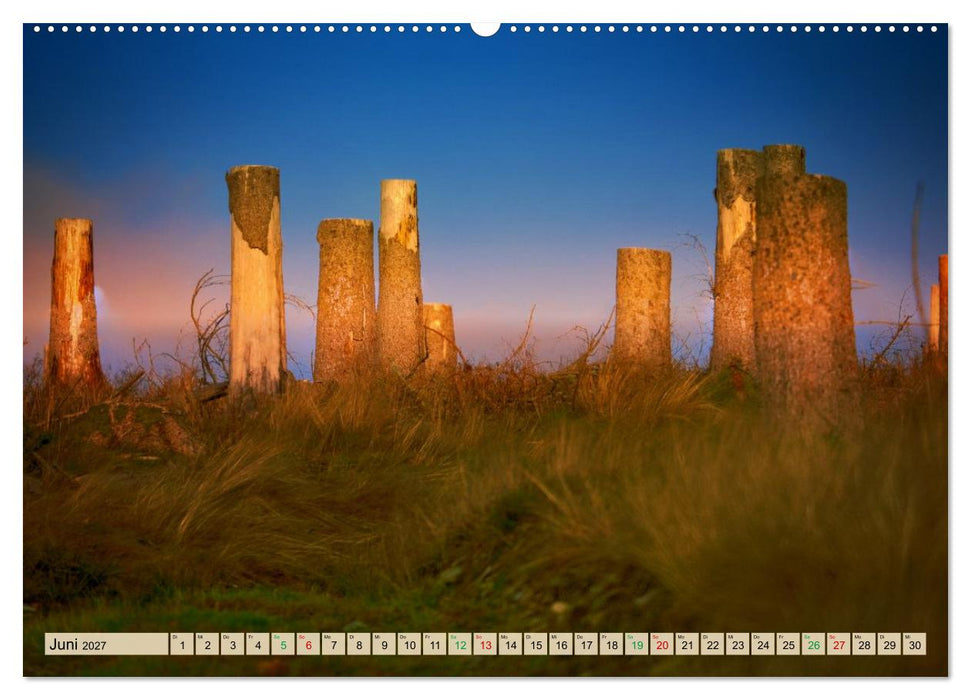
Task: Select green Saturday date 26
Action: 814,644
